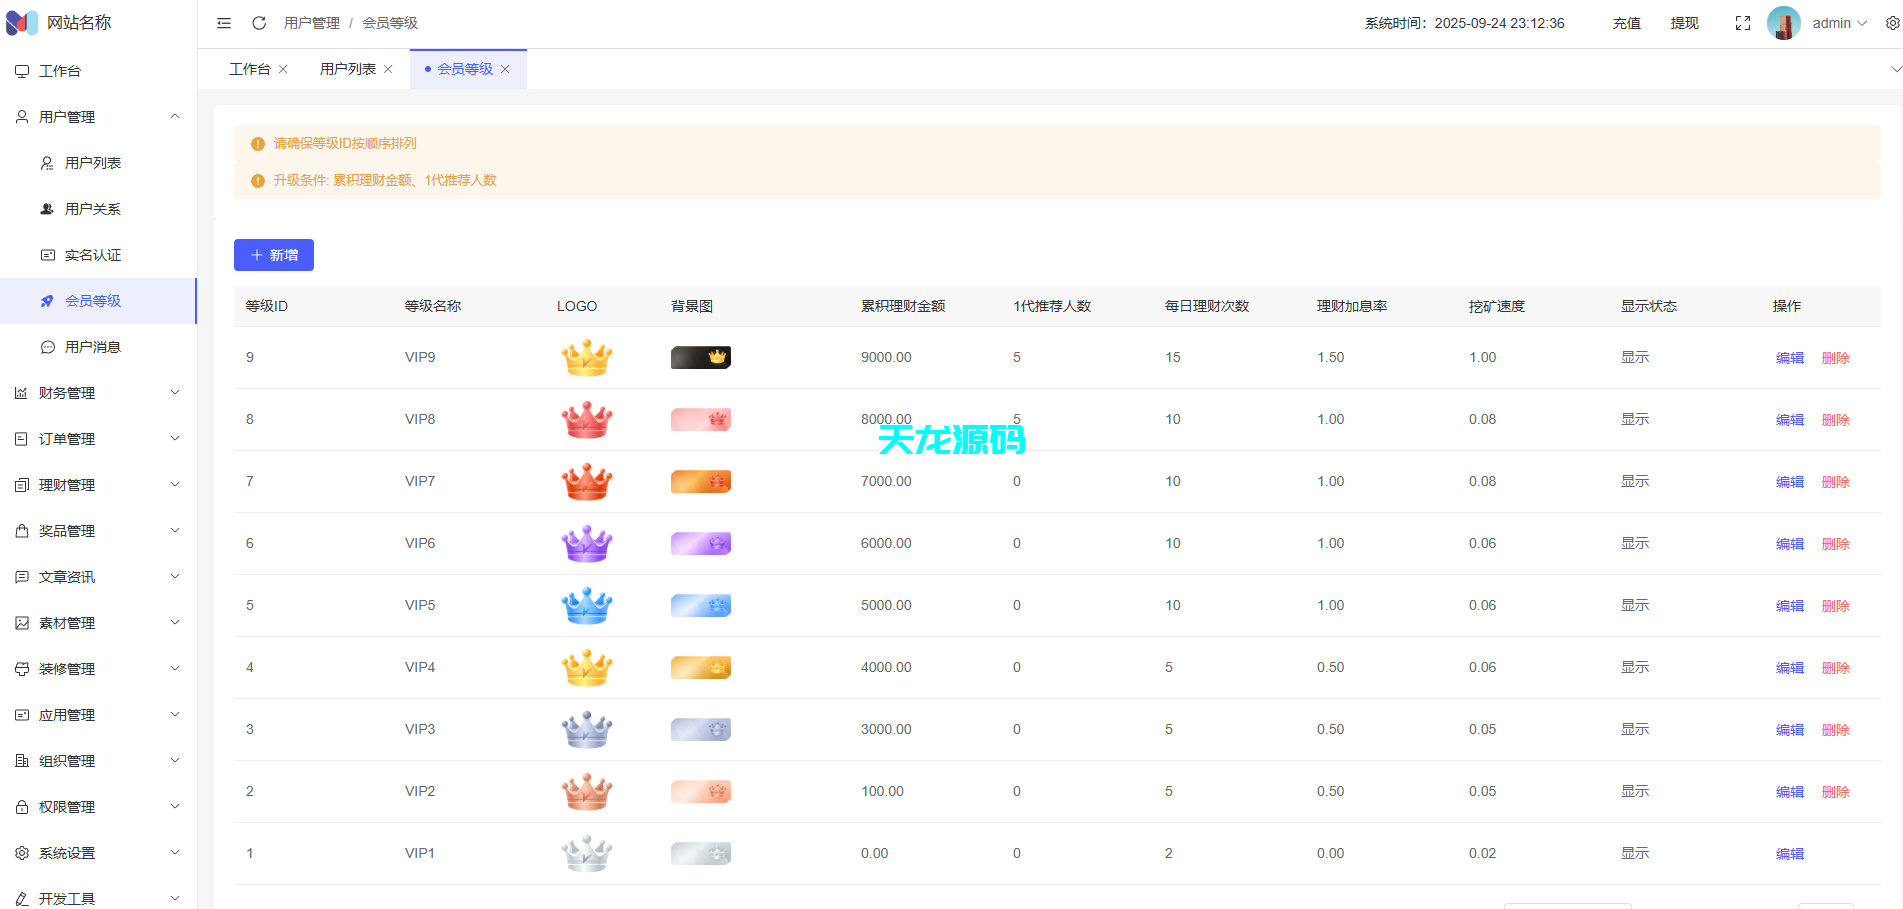Switch to the 工作台 tab

[x=248, y=68]
